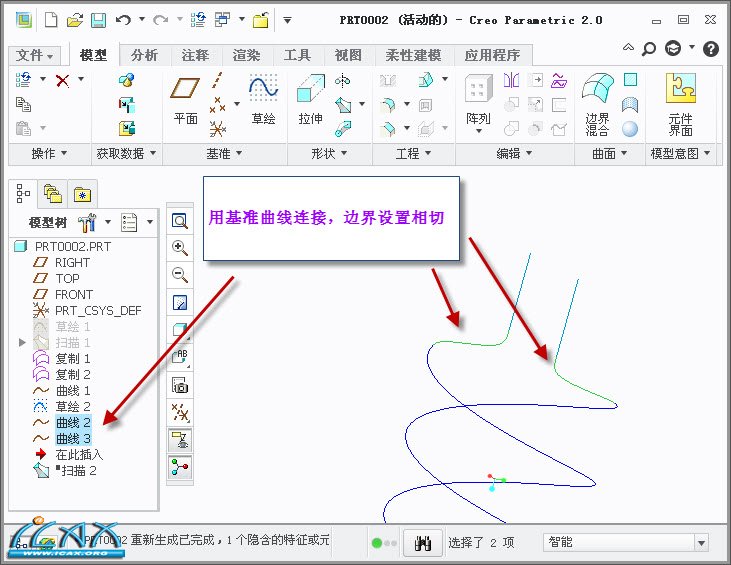731x565 pixels.
Task: Open the Pattern (阵列) tool
Action: [x=478, y=103]
